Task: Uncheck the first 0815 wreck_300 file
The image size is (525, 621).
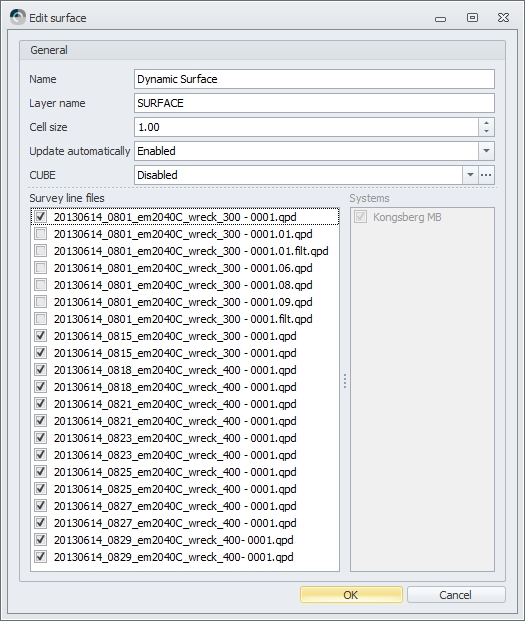Action: (40, 336)
